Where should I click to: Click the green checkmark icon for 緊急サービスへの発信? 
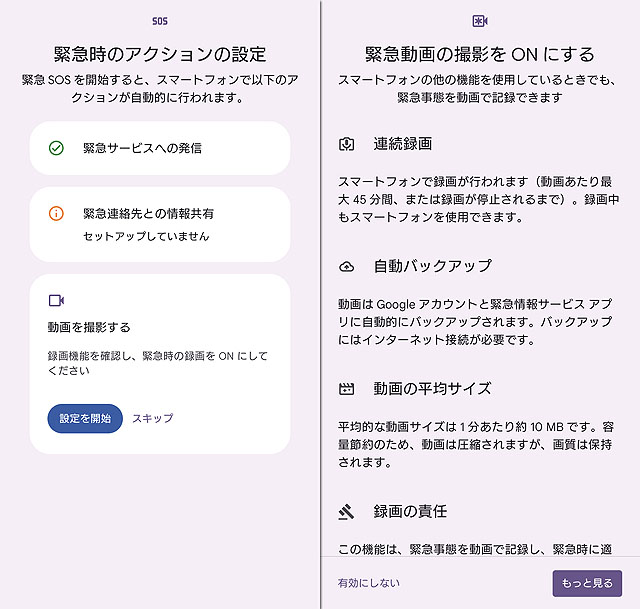tap(56, 148)
